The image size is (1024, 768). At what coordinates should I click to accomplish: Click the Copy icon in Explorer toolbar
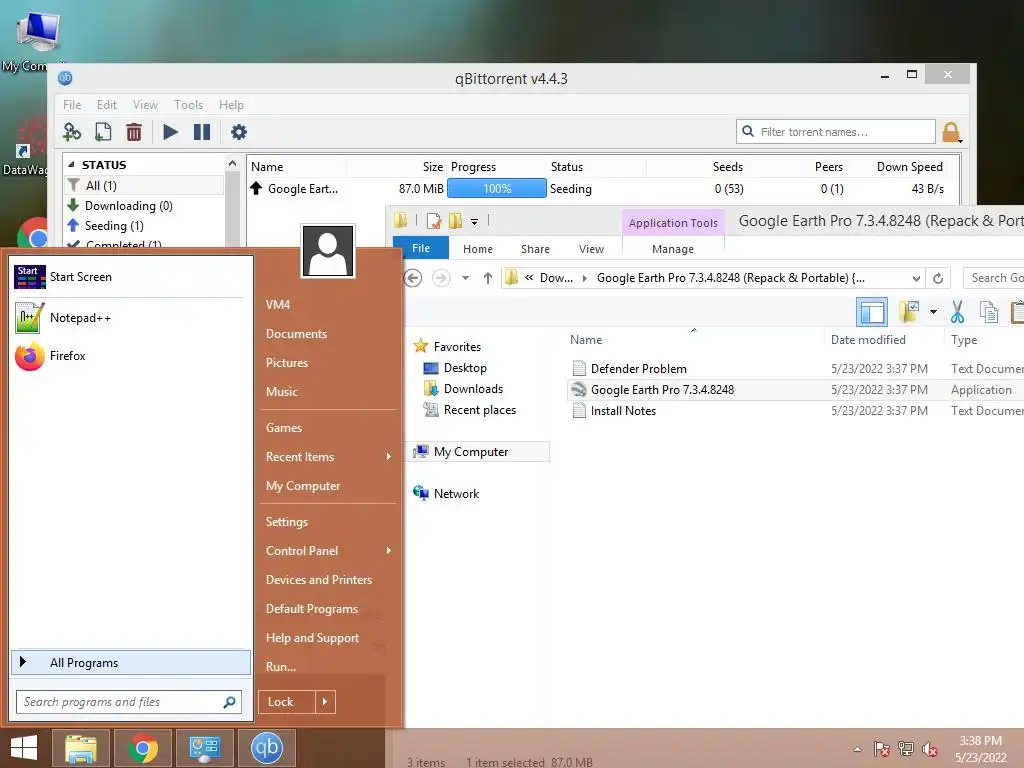[989, 312]
